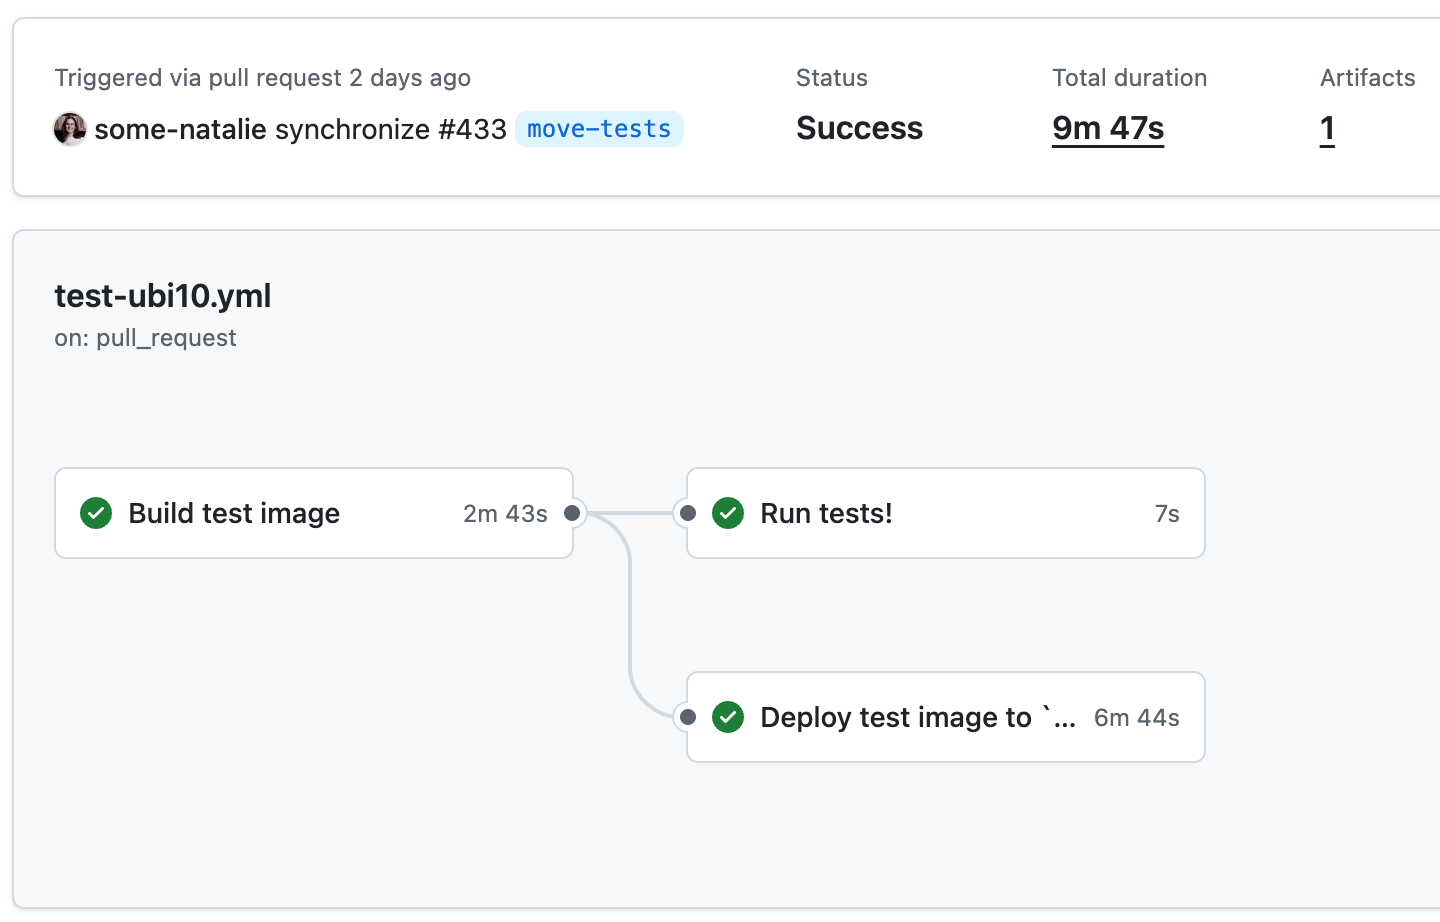The height and width of the screenshot is (922, 1440).
Task: Open the Build test image job
Action: [234, 513]
